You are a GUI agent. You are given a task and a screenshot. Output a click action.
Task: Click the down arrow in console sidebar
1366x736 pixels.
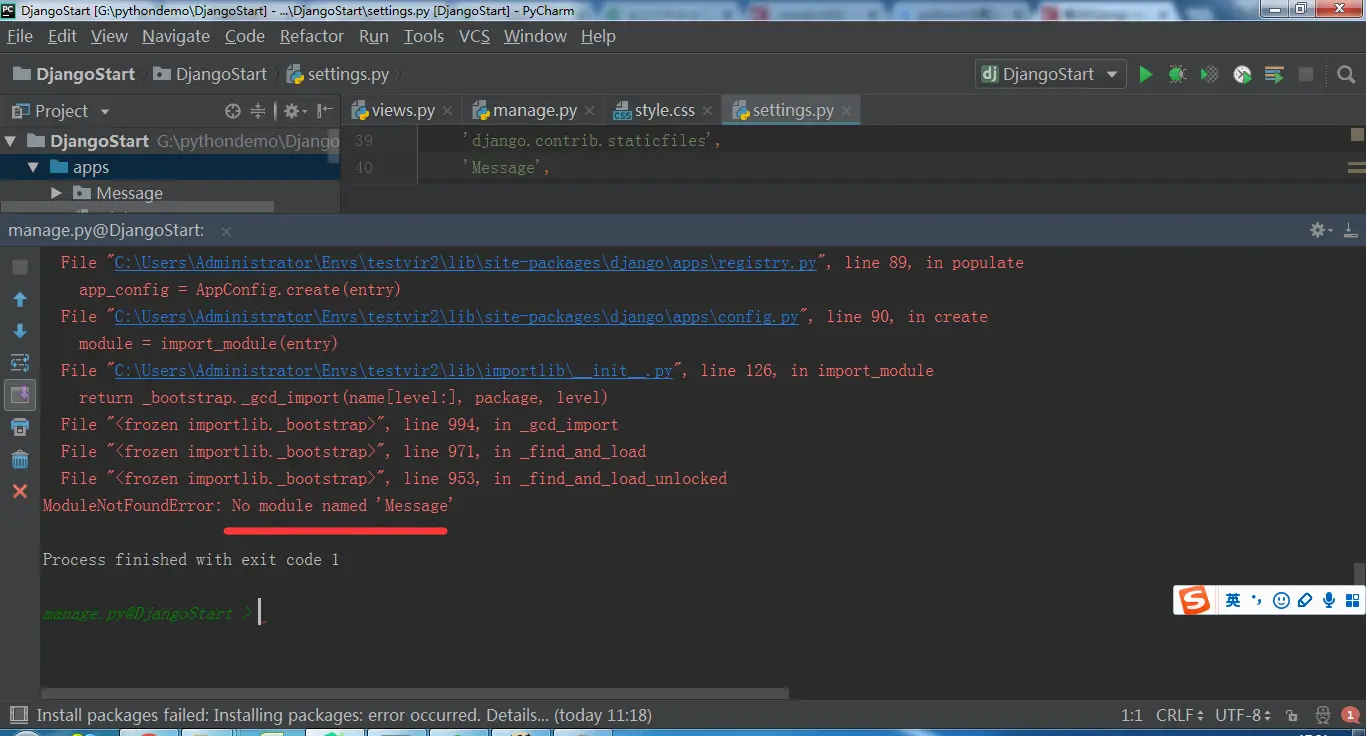click(20, 331)
